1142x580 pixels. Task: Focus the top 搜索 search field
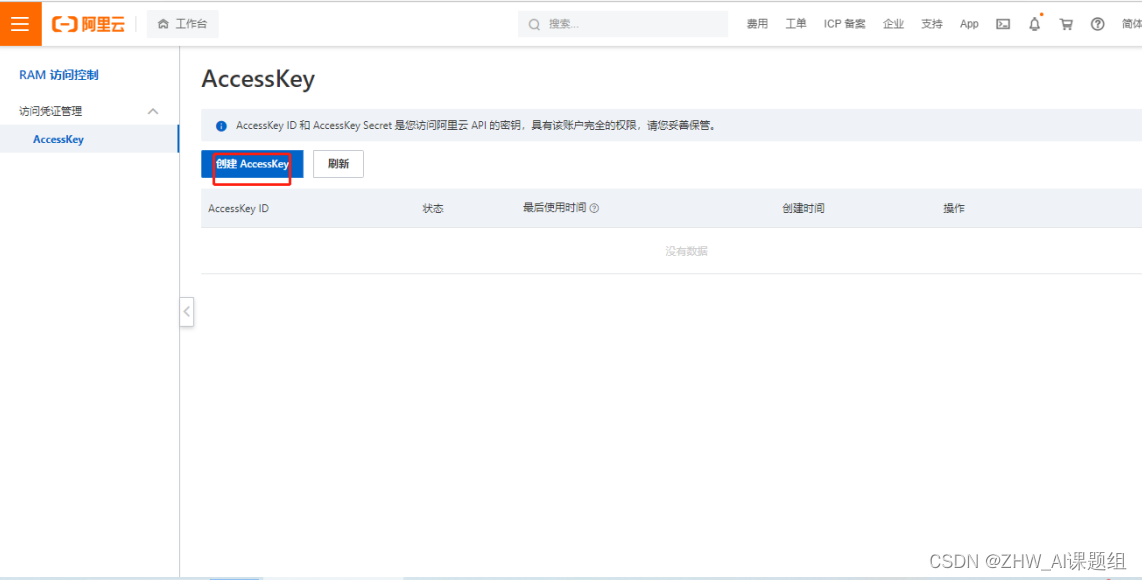click(623, 24)
